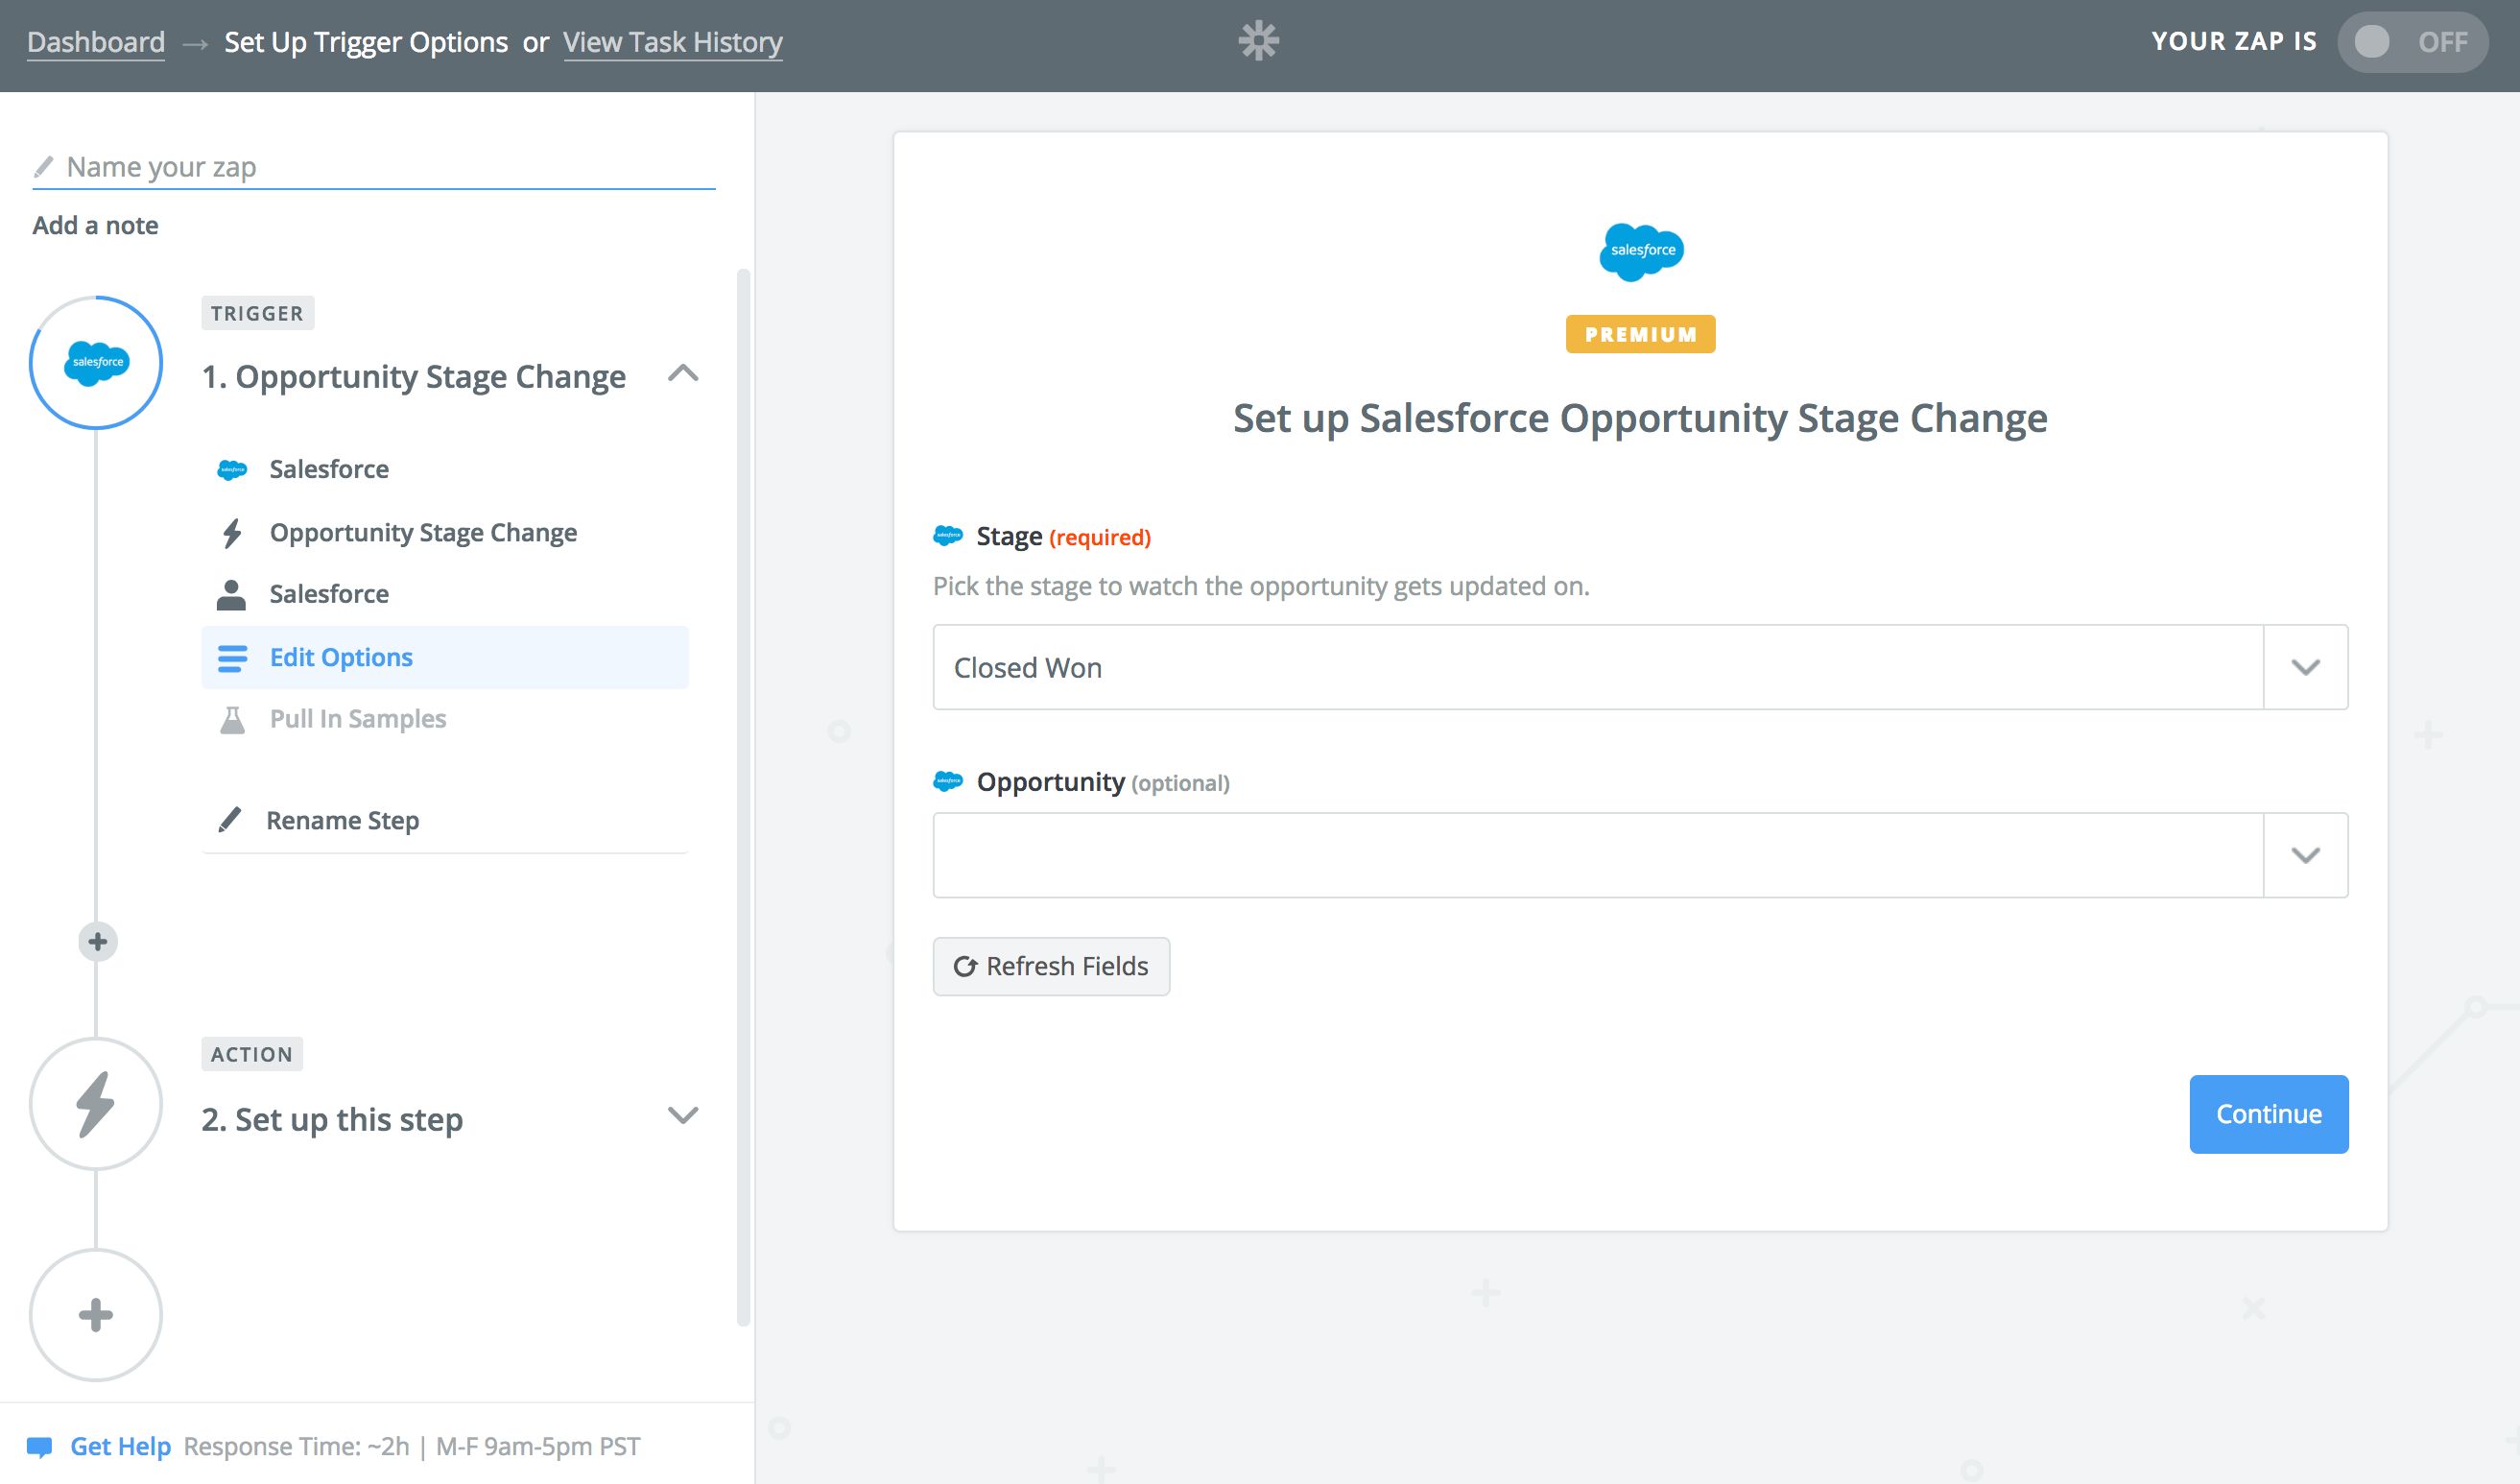Expand the Set up this step action
Image resolution: width=2520 pixels, height=1484 pixels.
click(x=683, y=1115)
